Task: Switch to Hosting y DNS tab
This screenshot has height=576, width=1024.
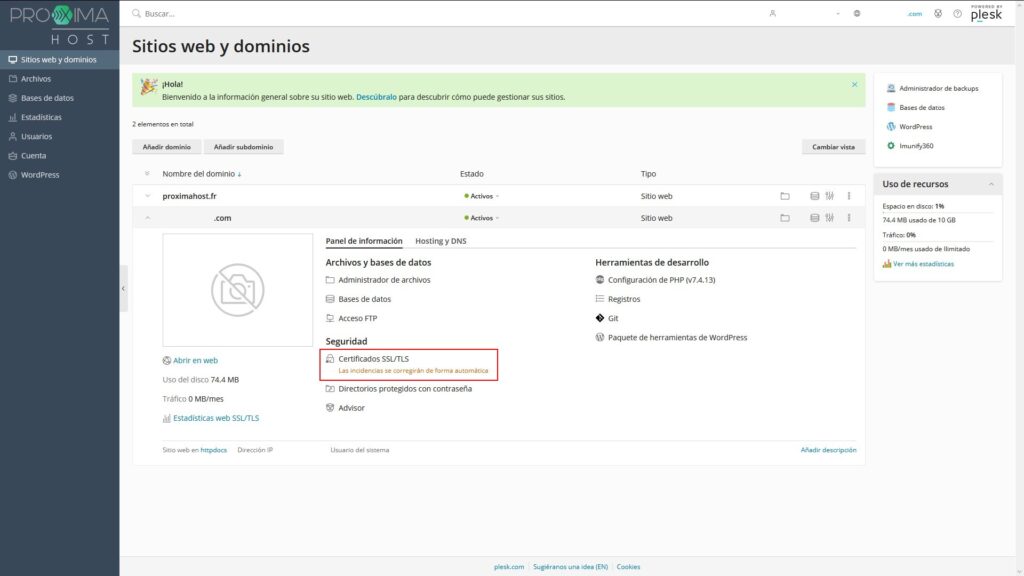Action: click(x=441, y=241)
